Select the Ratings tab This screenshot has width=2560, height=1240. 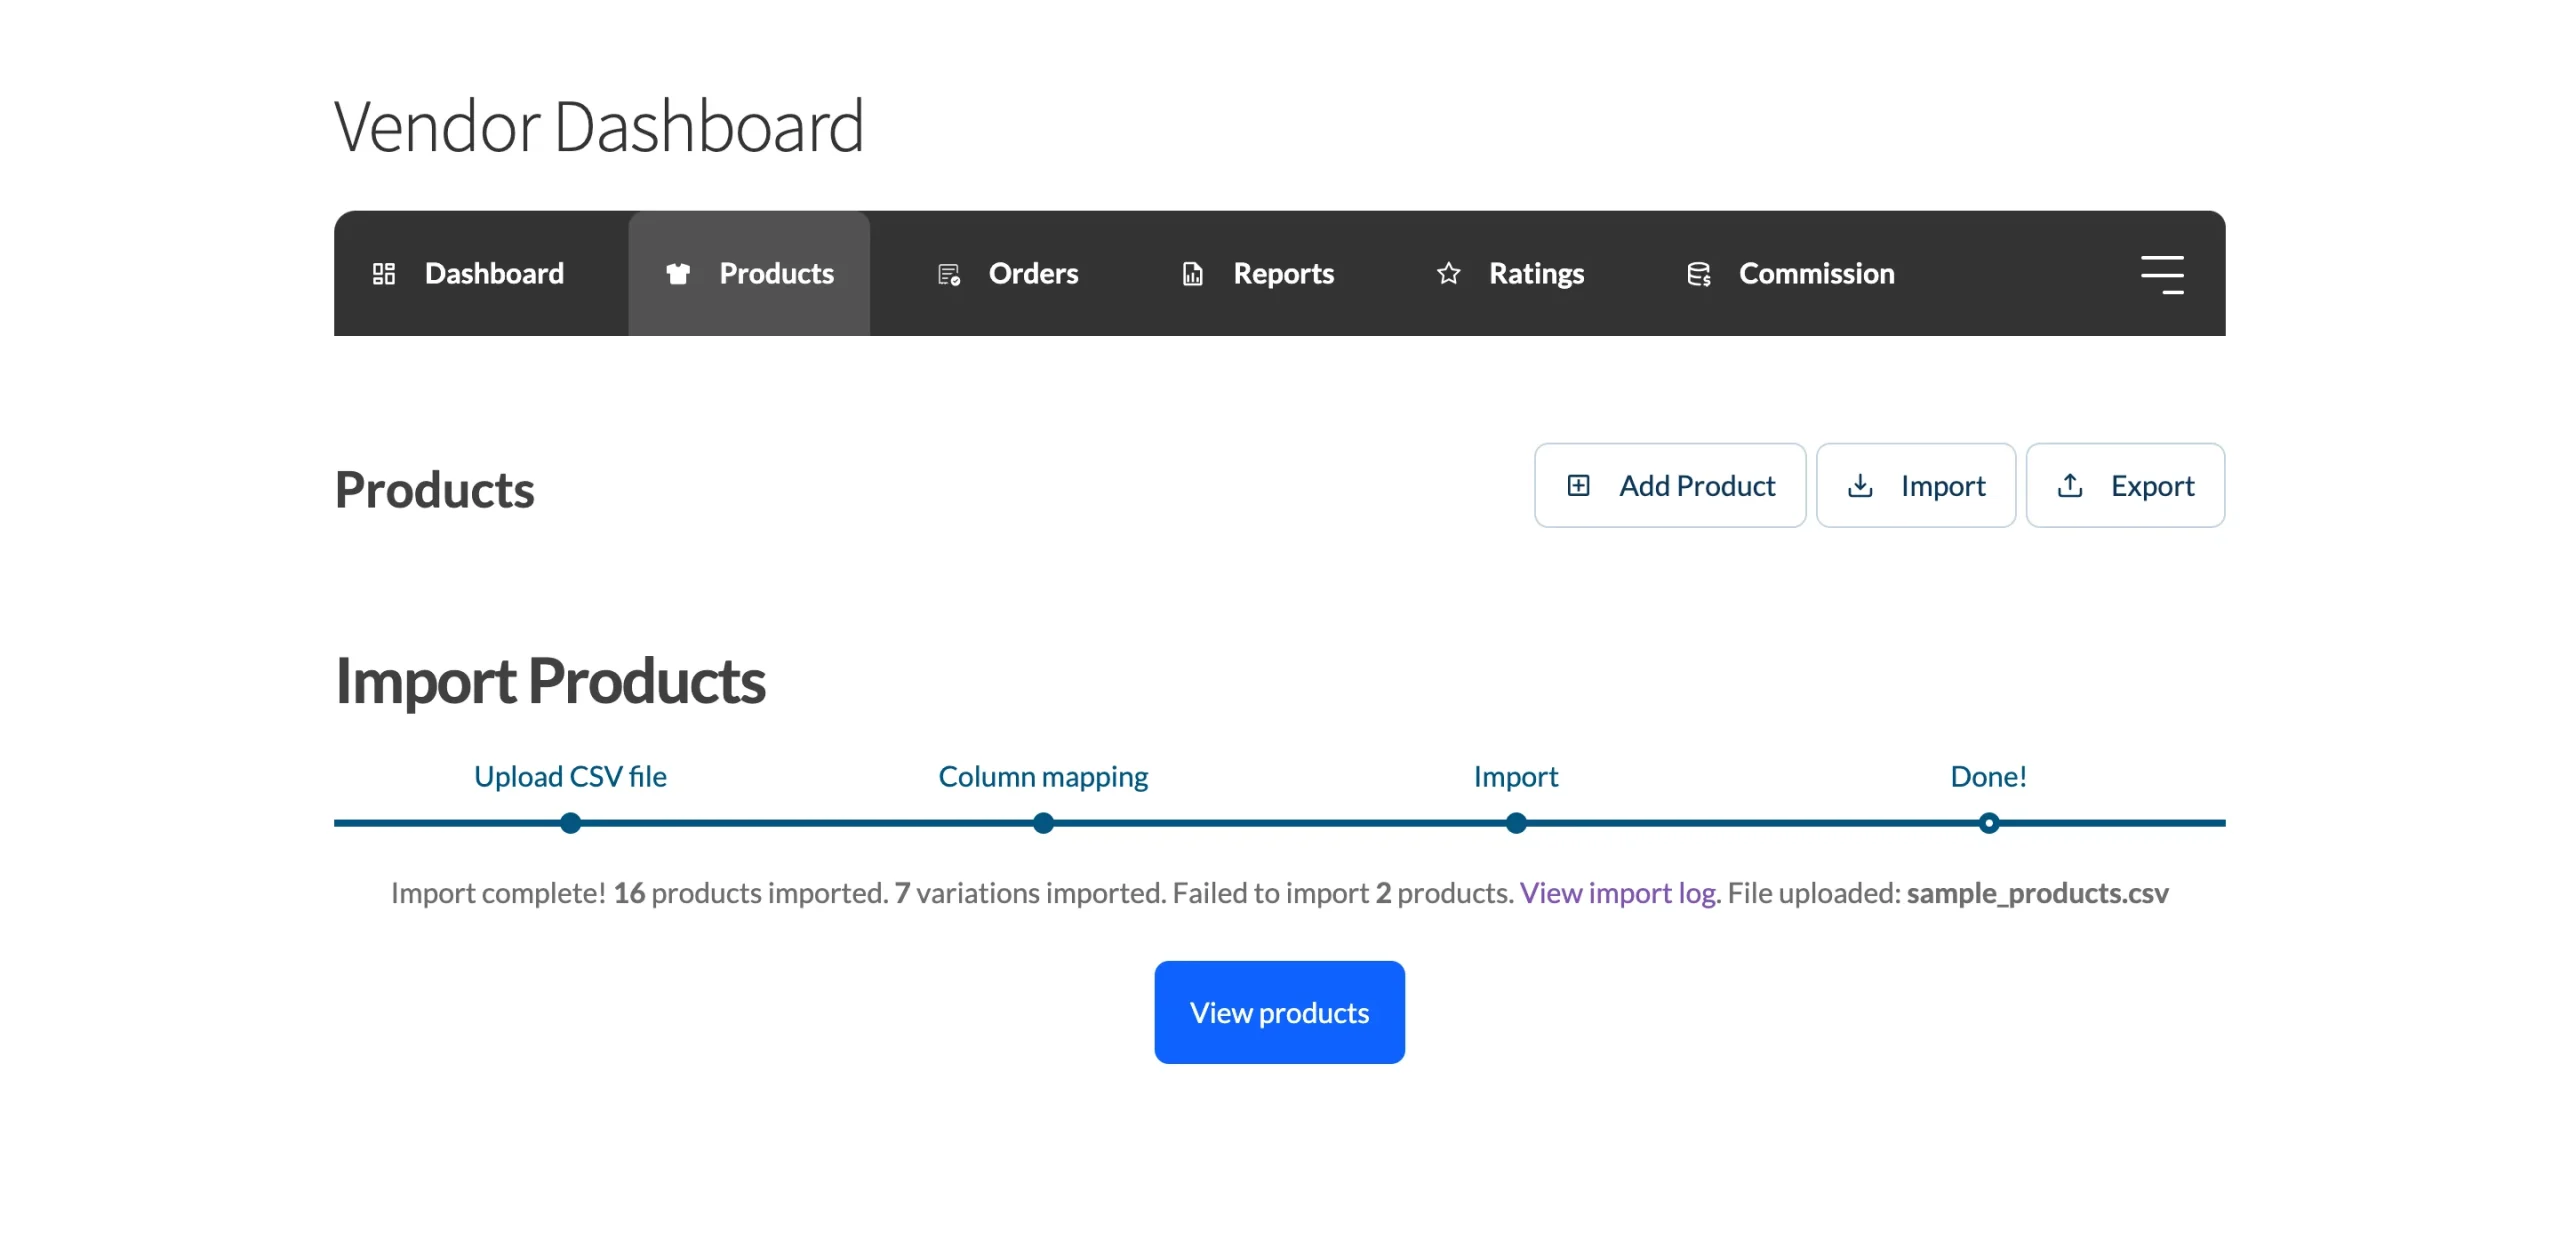click(1510, 274)
